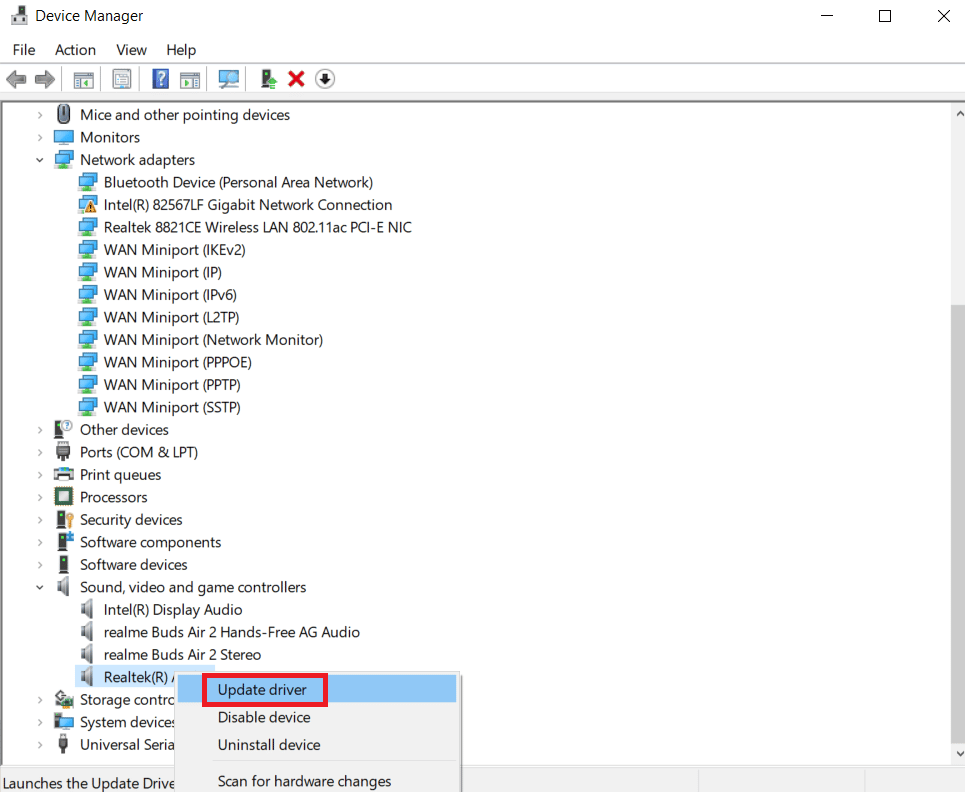Open the Action menu
Viewport: 965px width, 792px height.
coord(75,50)
